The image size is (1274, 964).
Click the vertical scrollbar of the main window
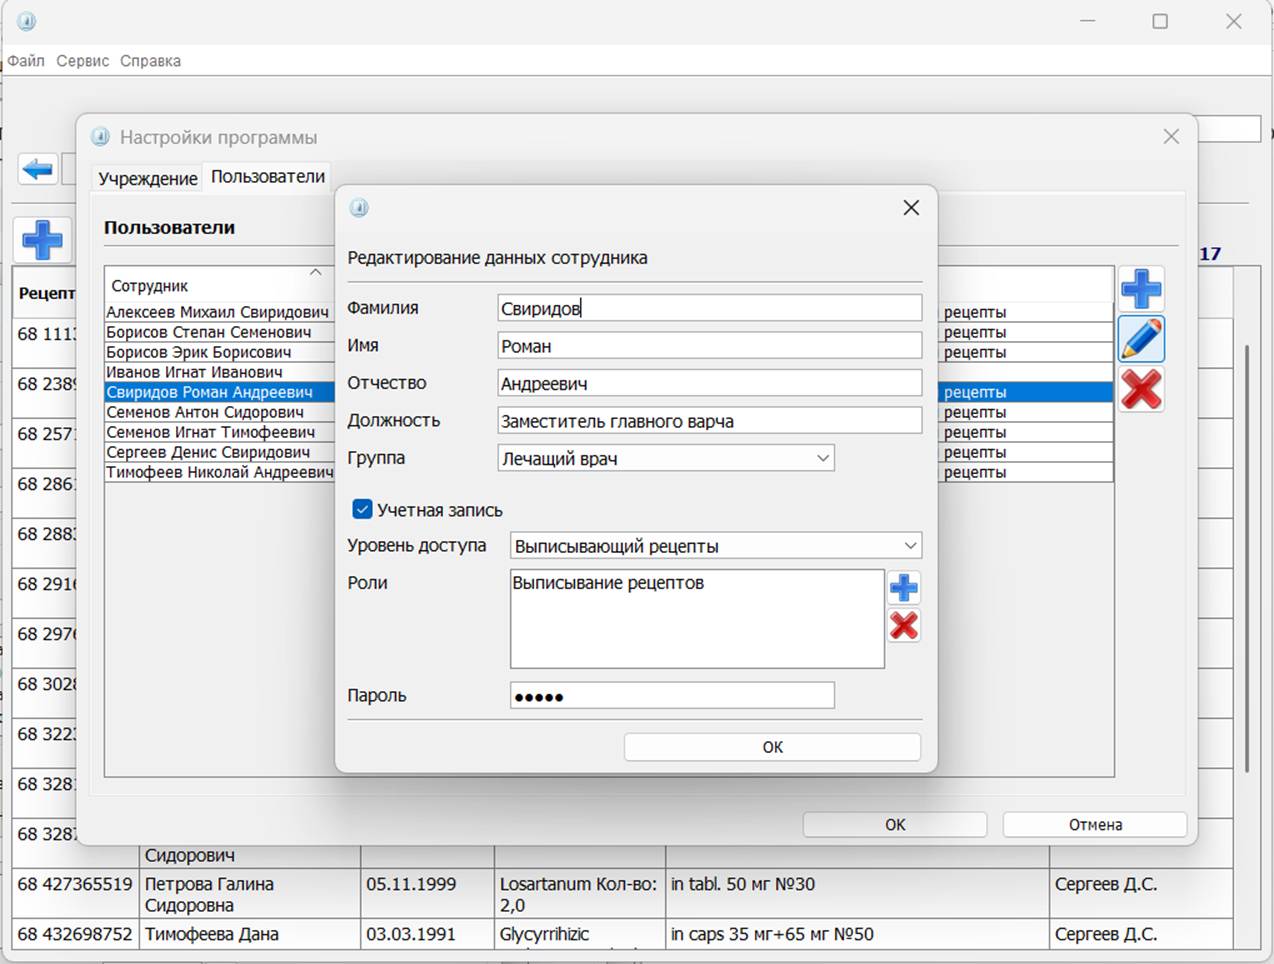tap(1246, 560)
